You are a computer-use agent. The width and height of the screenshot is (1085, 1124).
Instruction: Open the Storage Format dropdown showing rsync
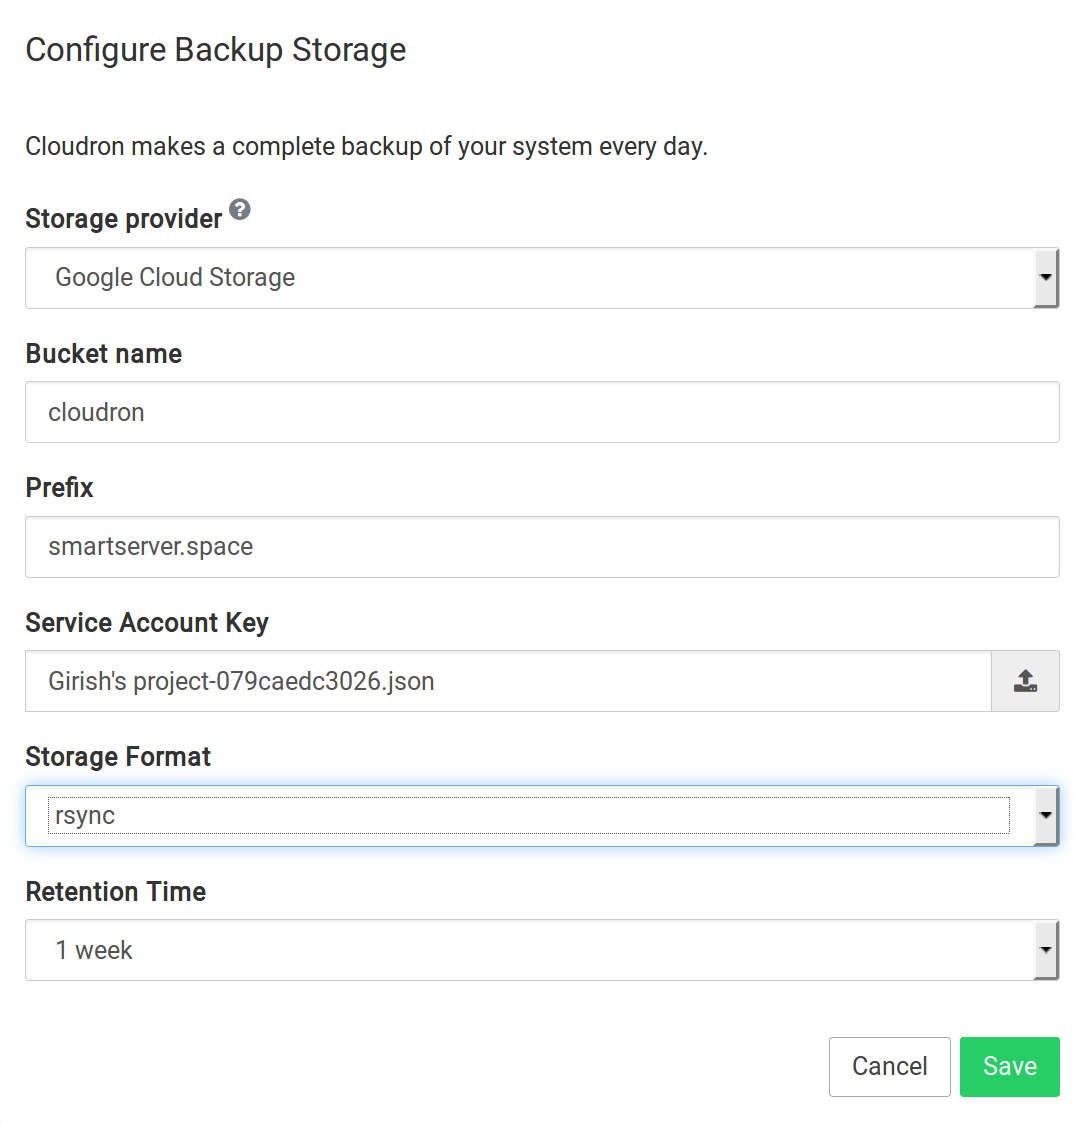(x=528, y=816)
